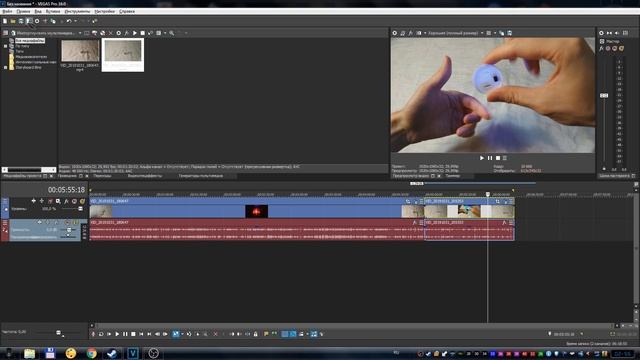
Task: Open the preview window hamburger menu
Action: click(x=505, y=158)
